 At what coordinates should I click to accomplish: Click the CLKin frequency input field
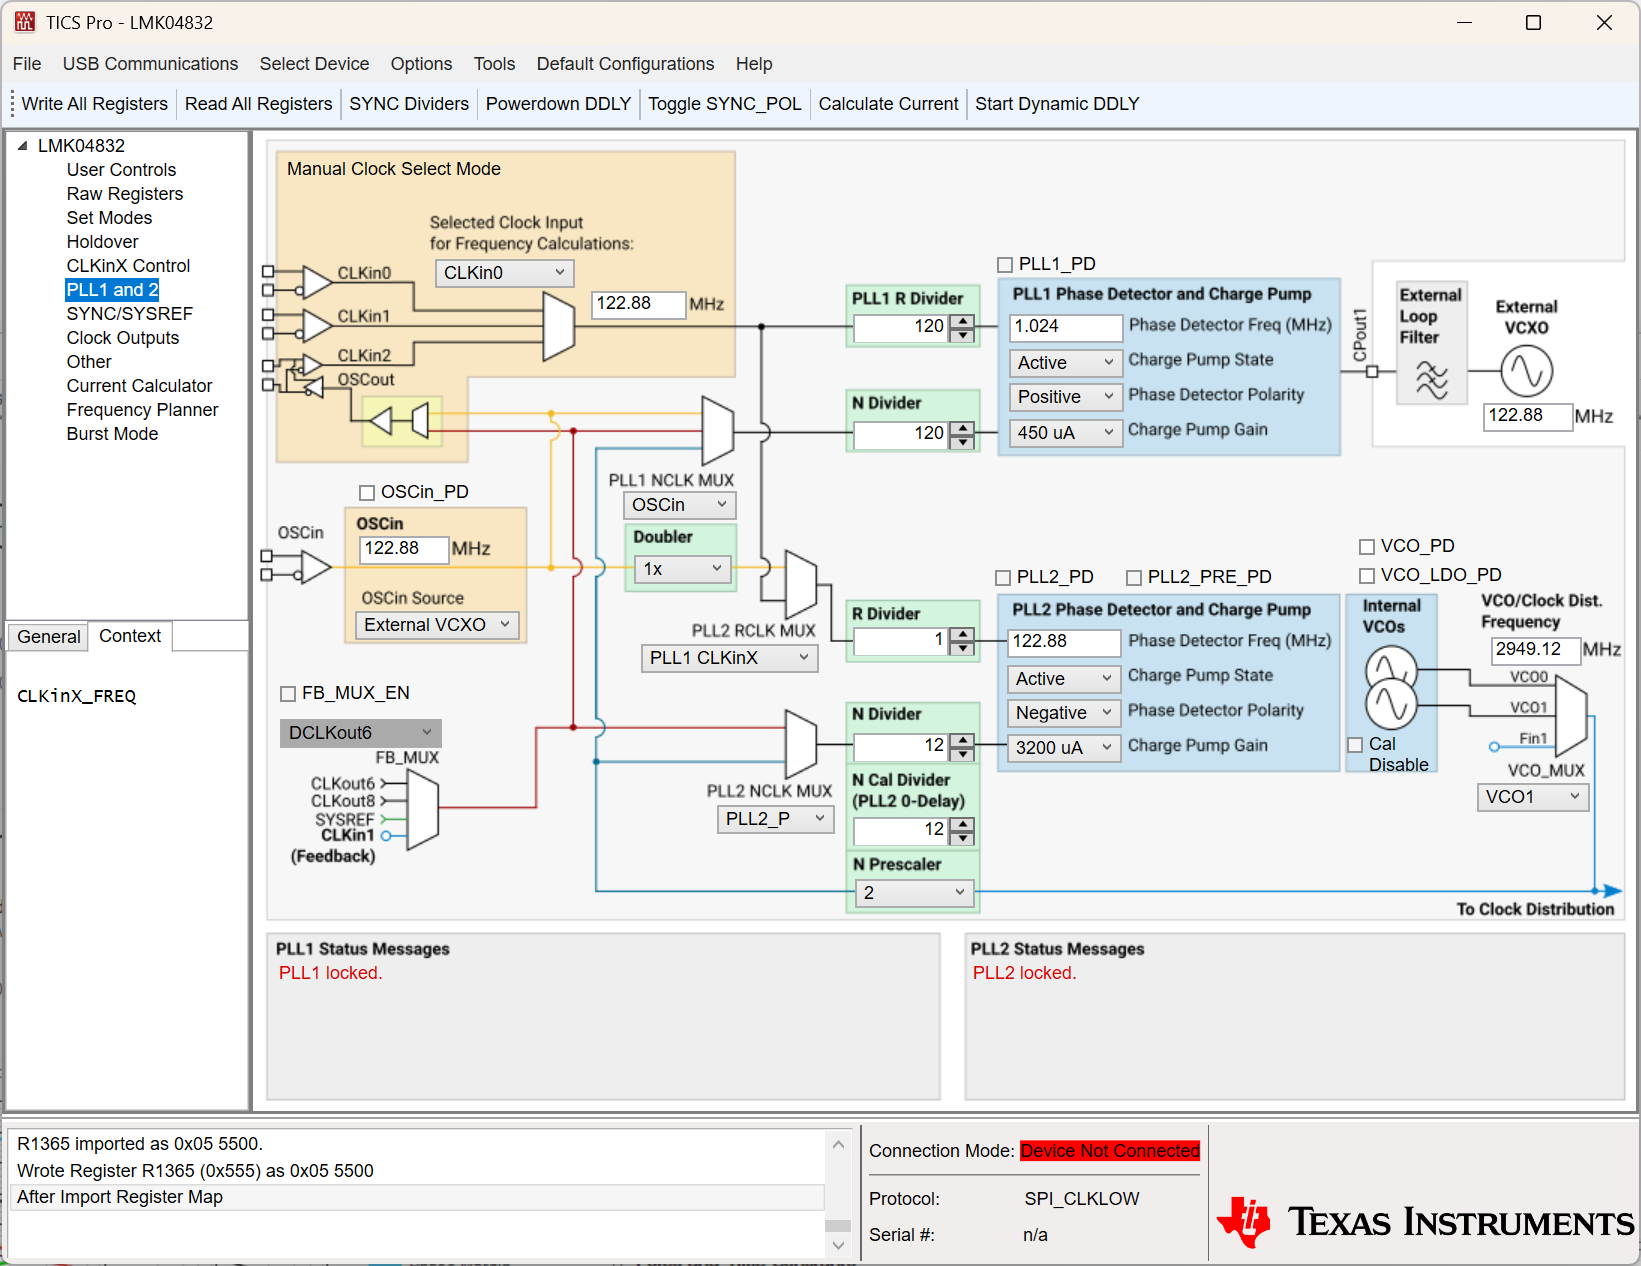(x=639, y=304)
